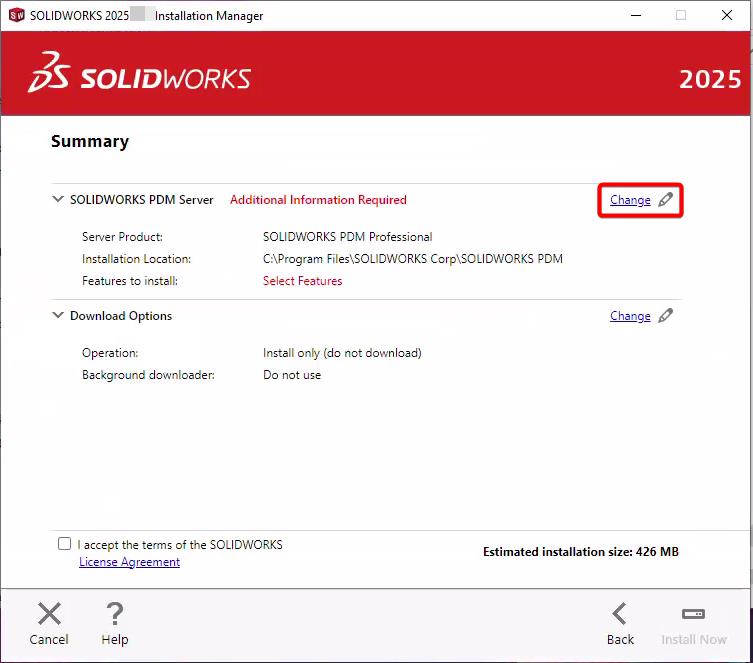Click the SOLIDWORKS PDM Professional value
The image size is (753, 663).
point(348,237)
